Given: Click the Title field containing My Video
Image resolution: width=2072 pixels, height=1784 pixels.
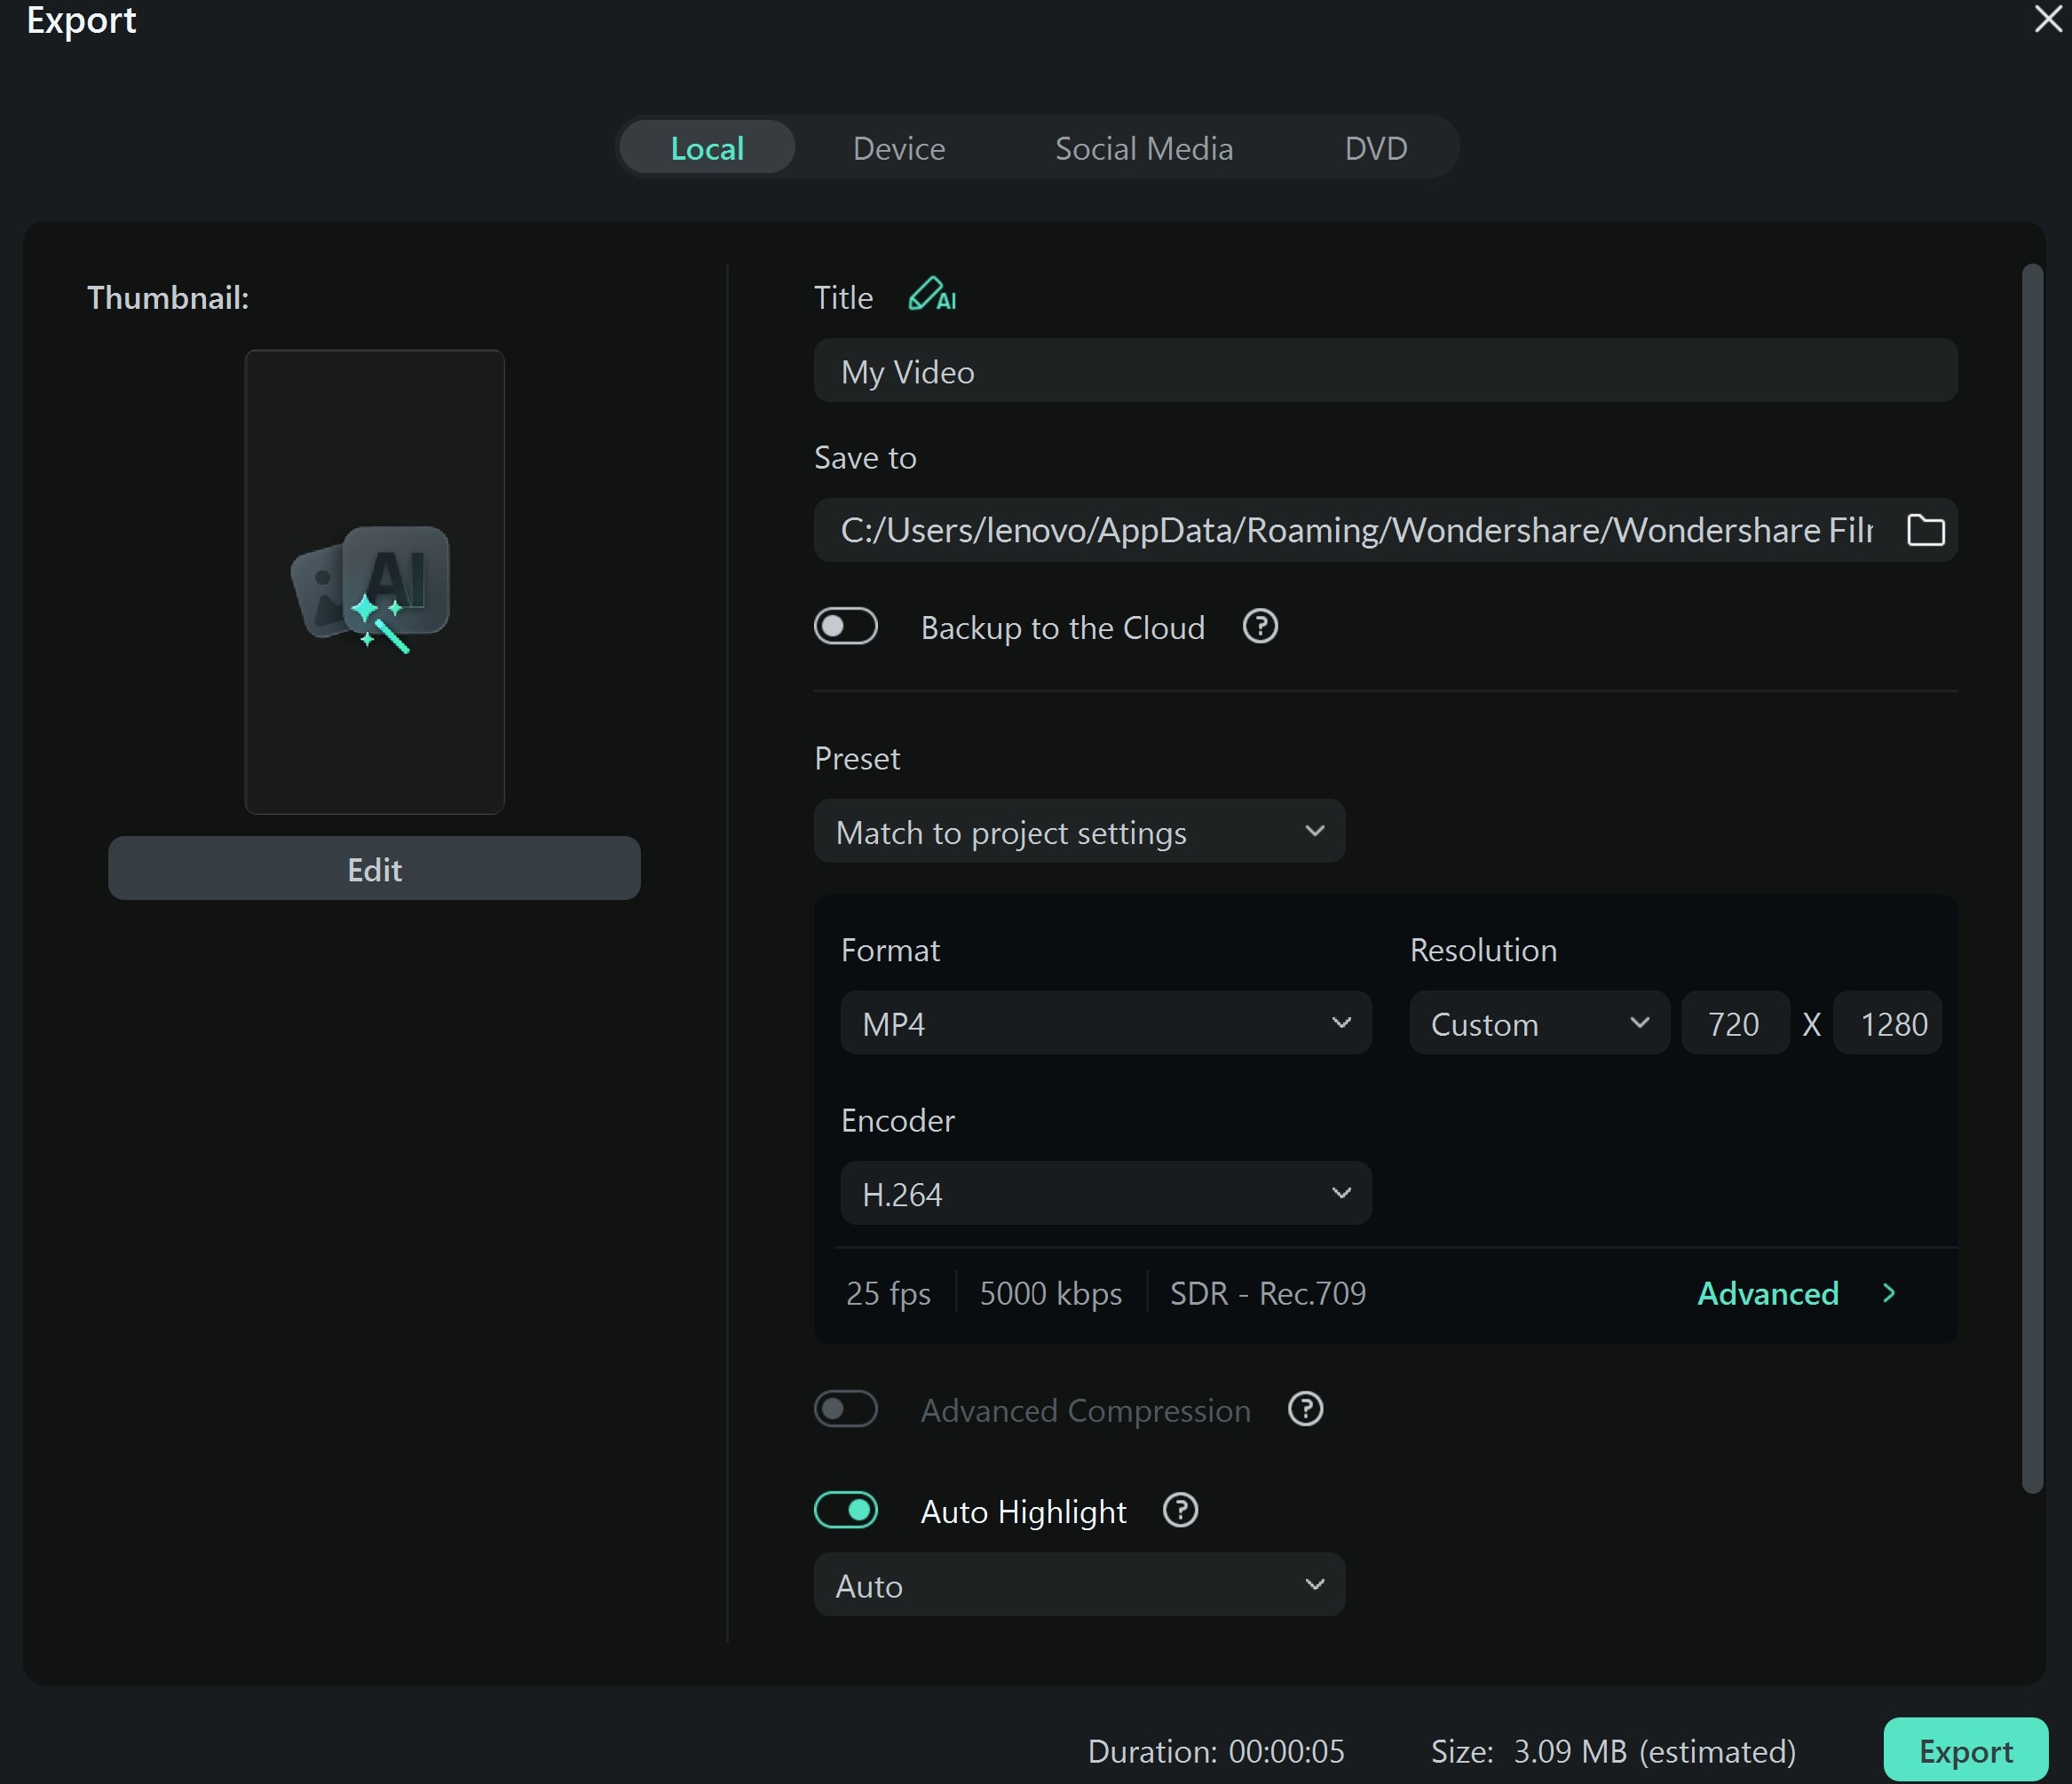Looking at the screenshot, I should pos(1385,371).
